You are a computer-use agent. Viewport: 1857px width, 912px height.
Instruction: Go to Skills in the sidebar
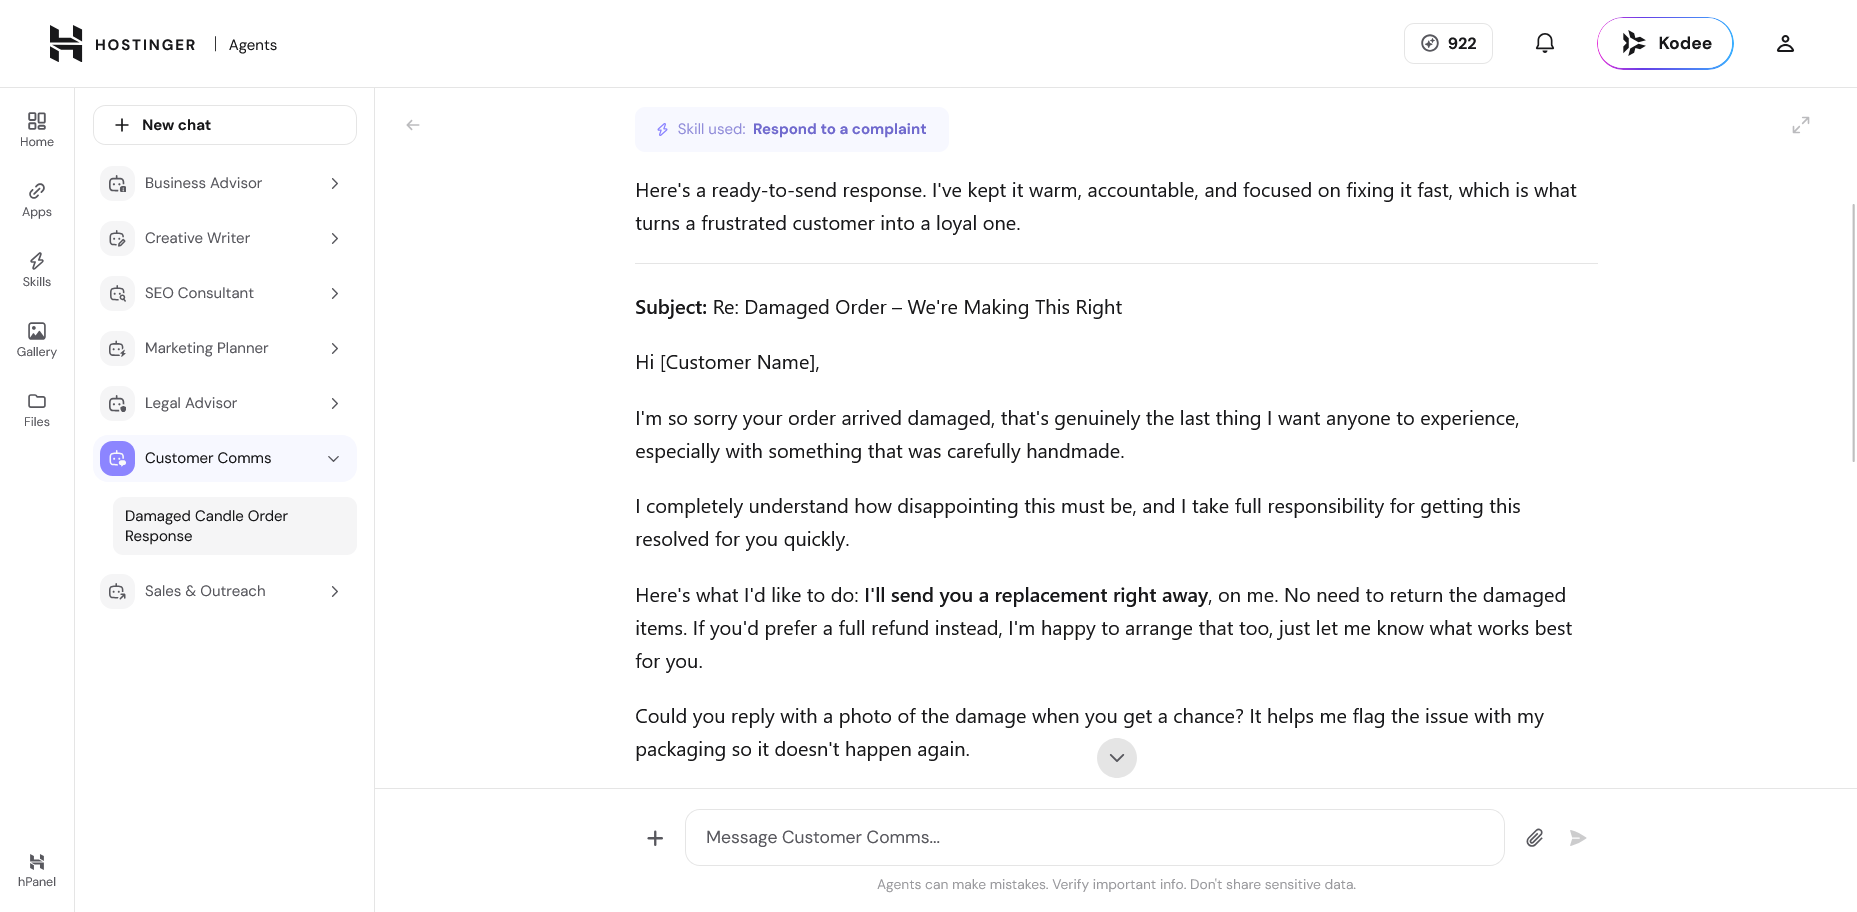coord(37,269)
